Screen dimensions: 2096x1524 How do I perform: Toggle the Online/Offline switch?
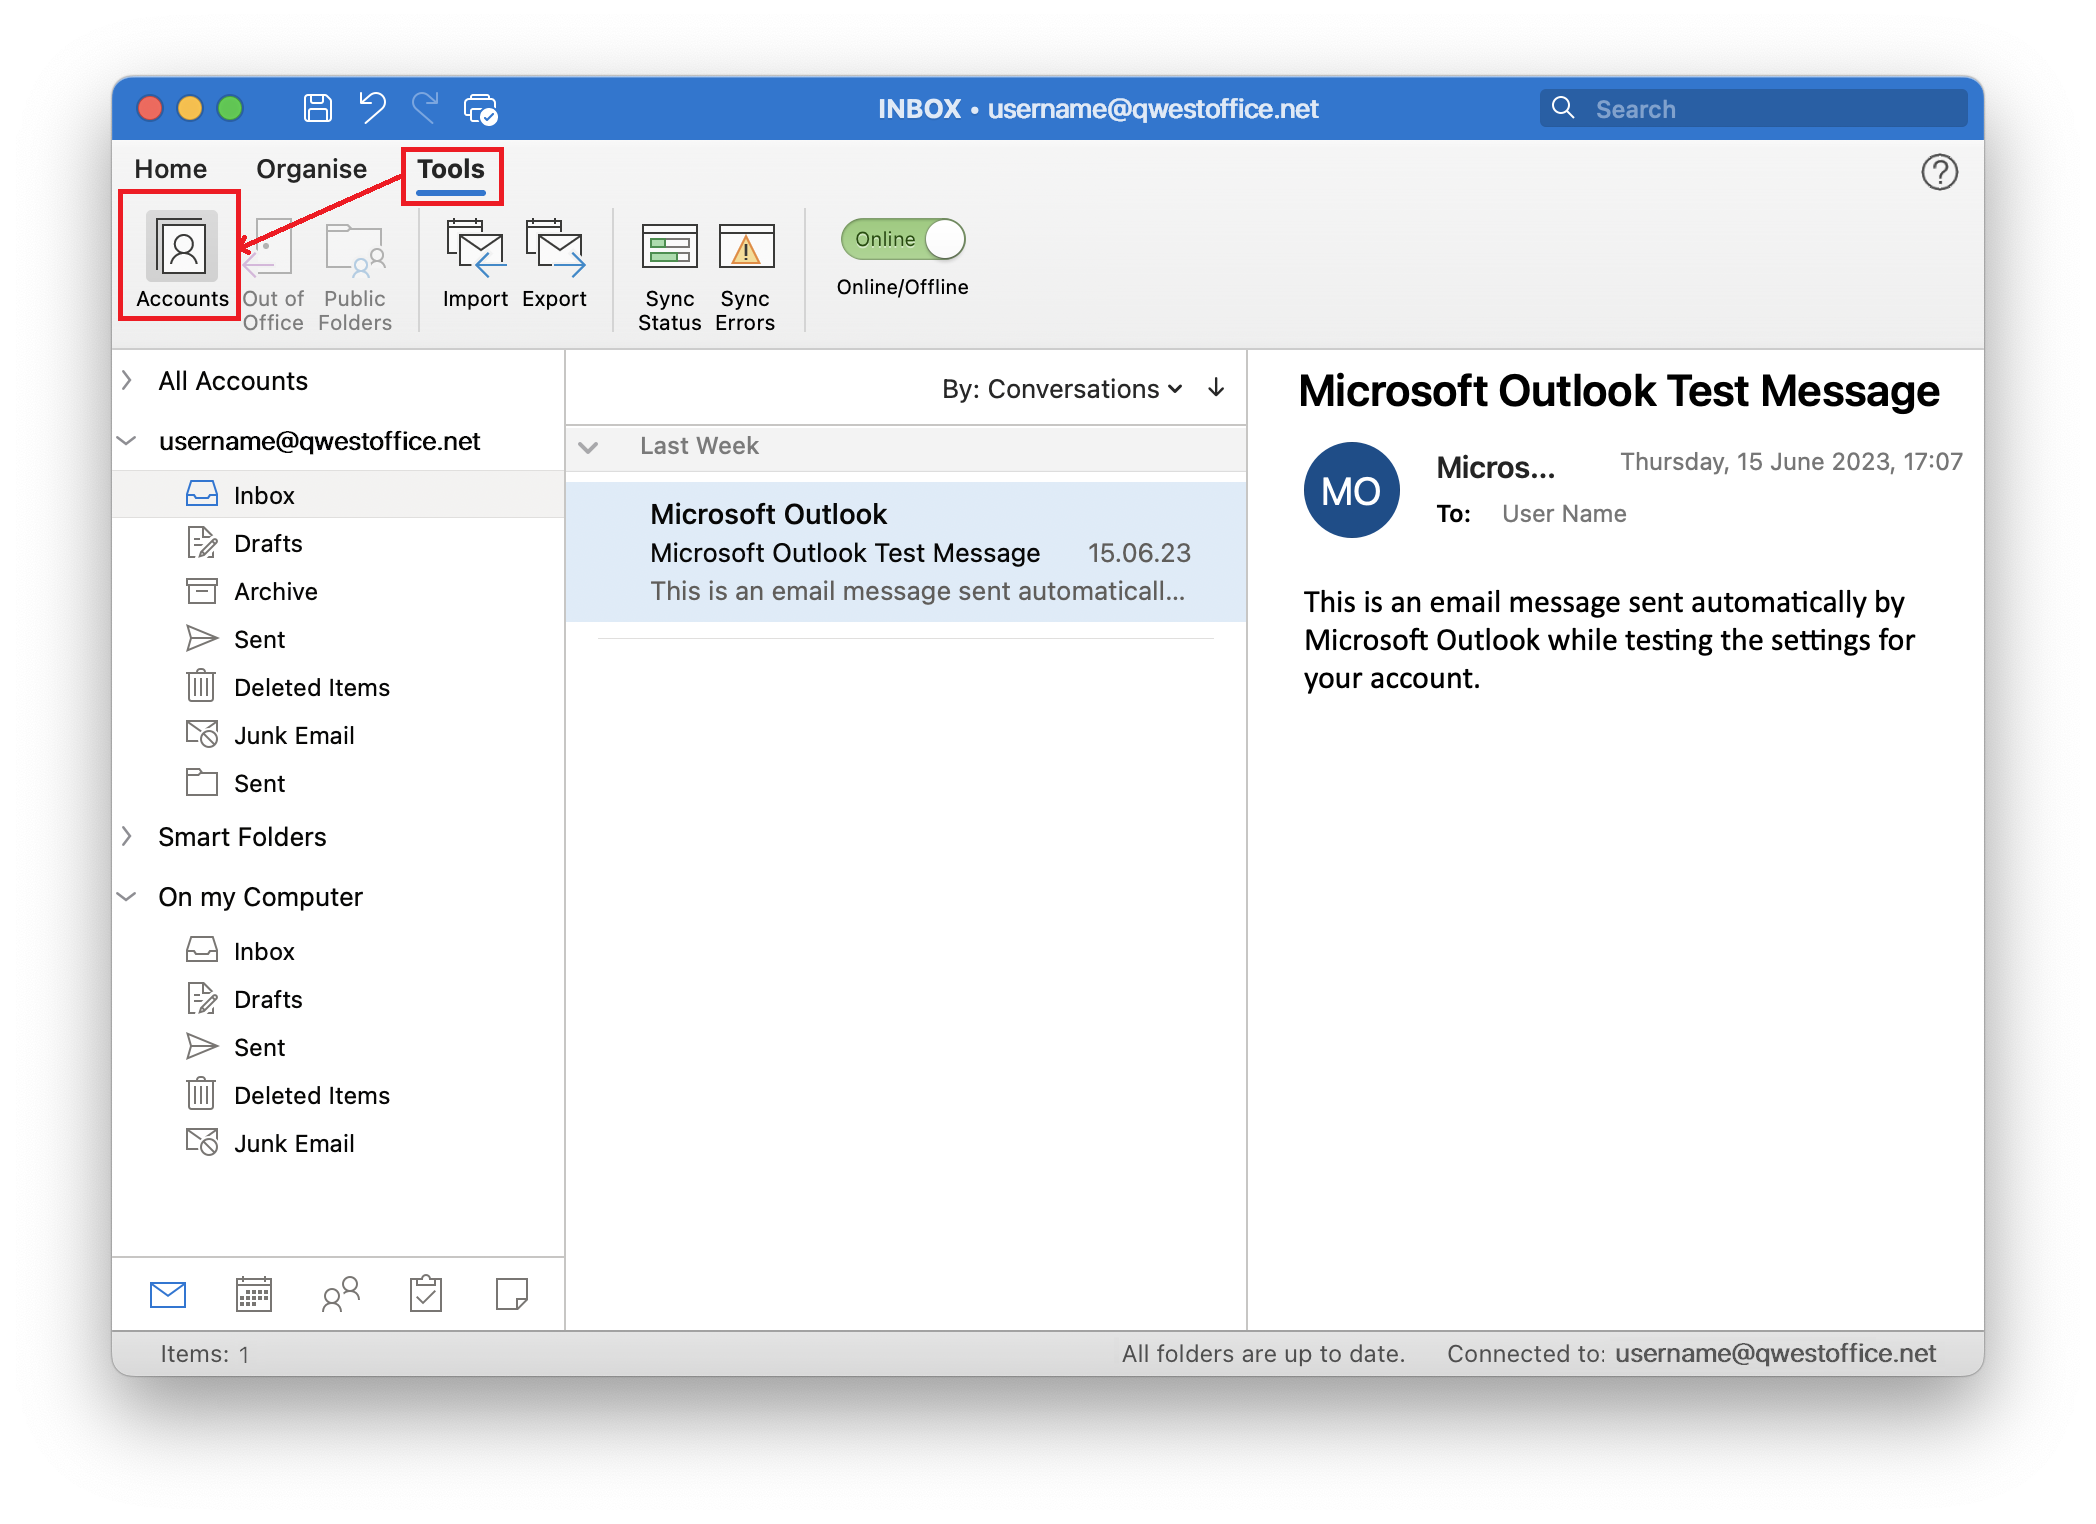click(x=903, y=239)
